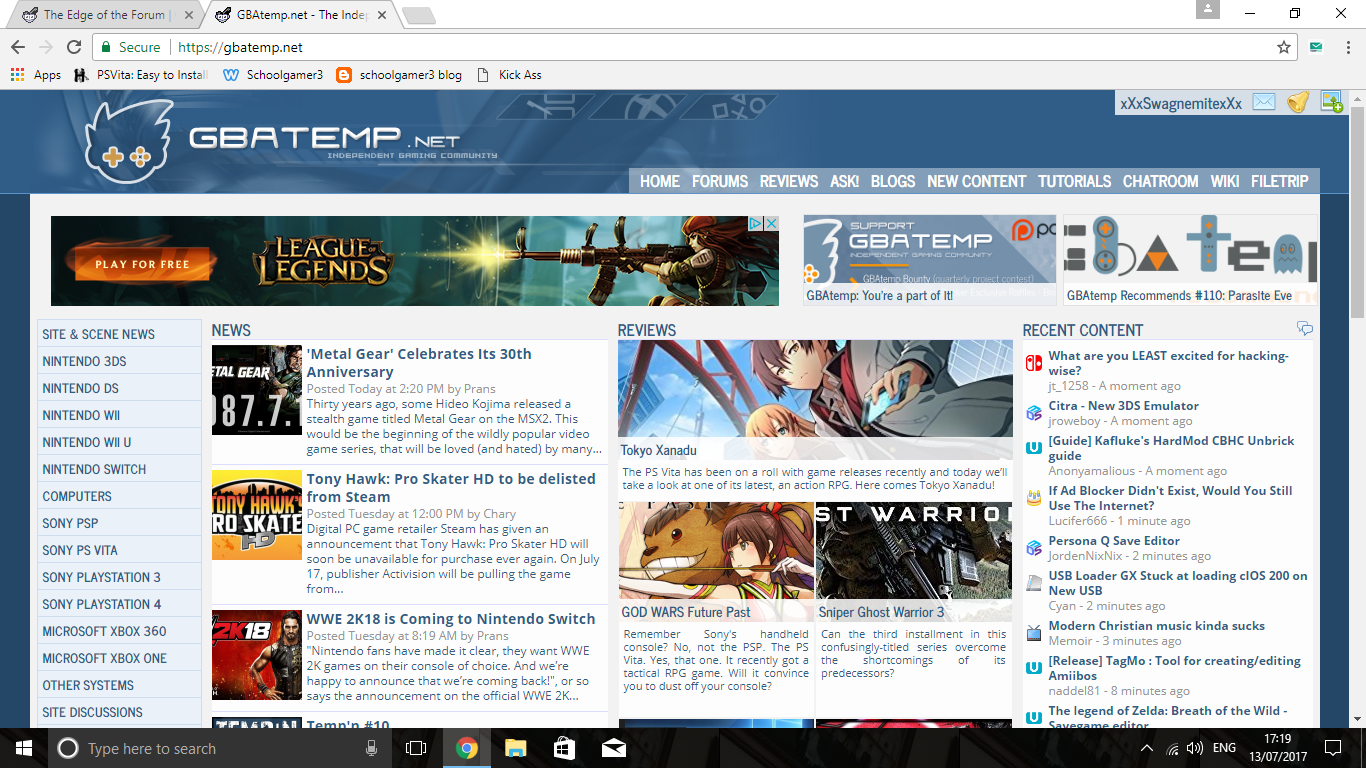Open the CHATROOM navigation item
This screenshot has width=1366, height=768.
point(1161,181)
